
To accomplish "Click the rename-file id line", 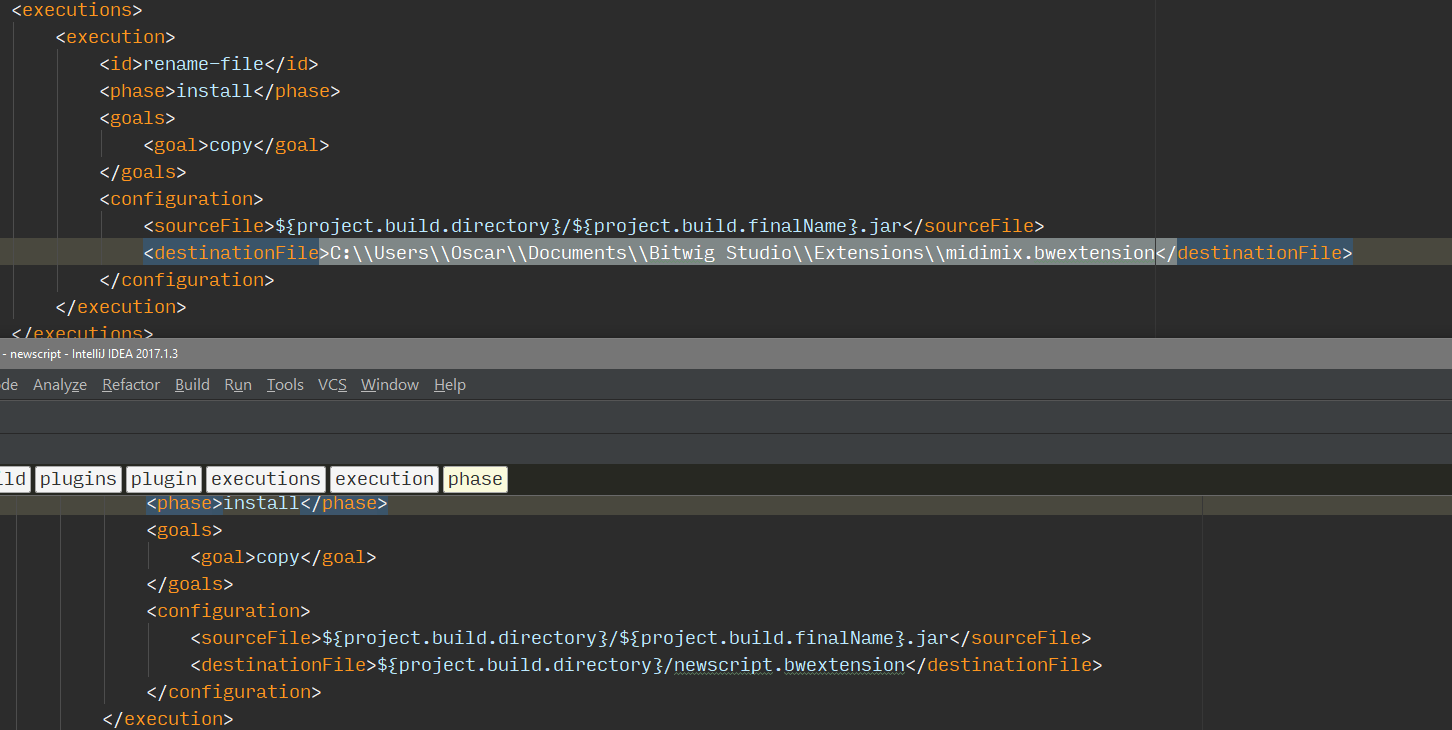I will [209, 64].
